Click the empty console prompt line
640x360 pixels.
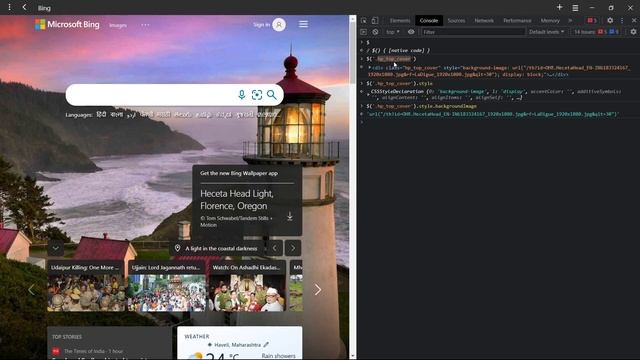(498, 122)
